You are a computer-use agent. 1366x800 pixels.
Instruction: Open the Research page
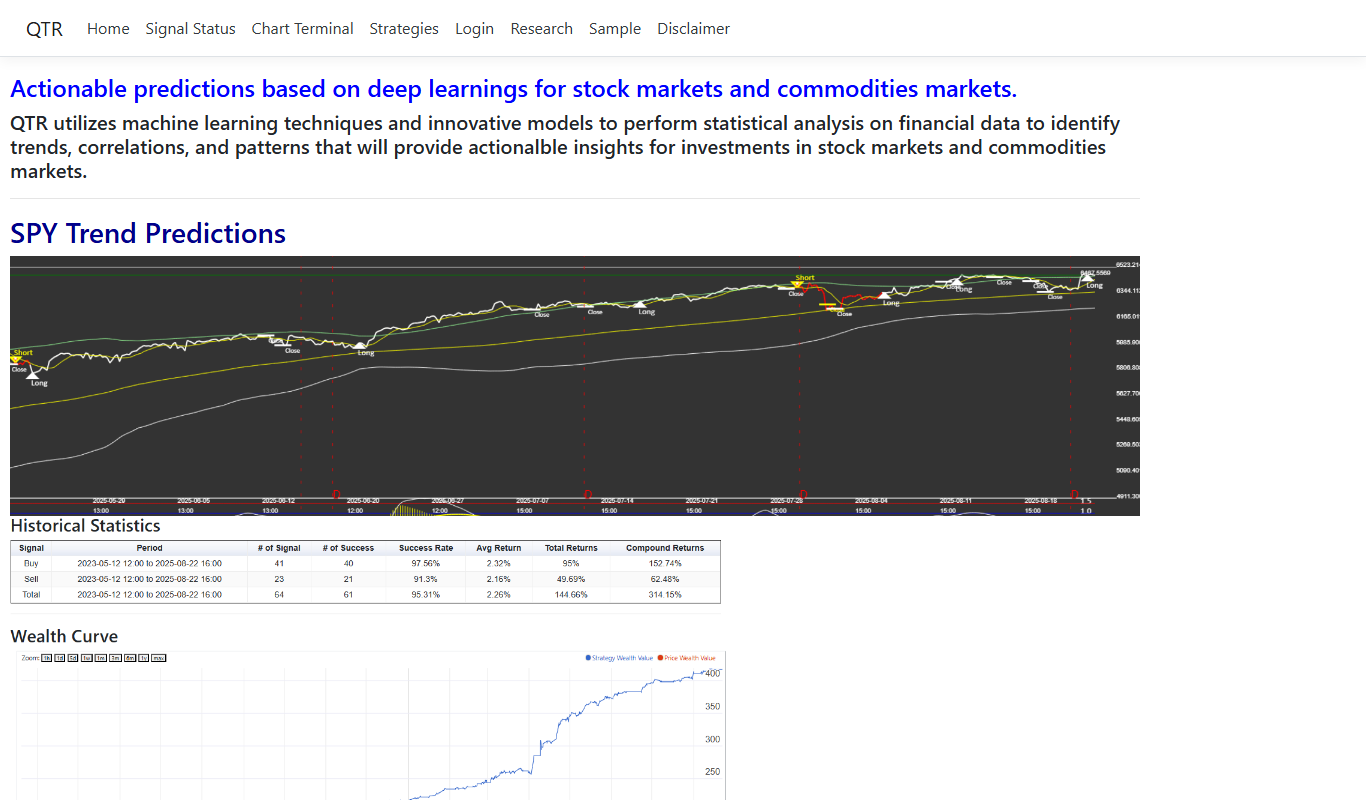click(x=542, y=29)
